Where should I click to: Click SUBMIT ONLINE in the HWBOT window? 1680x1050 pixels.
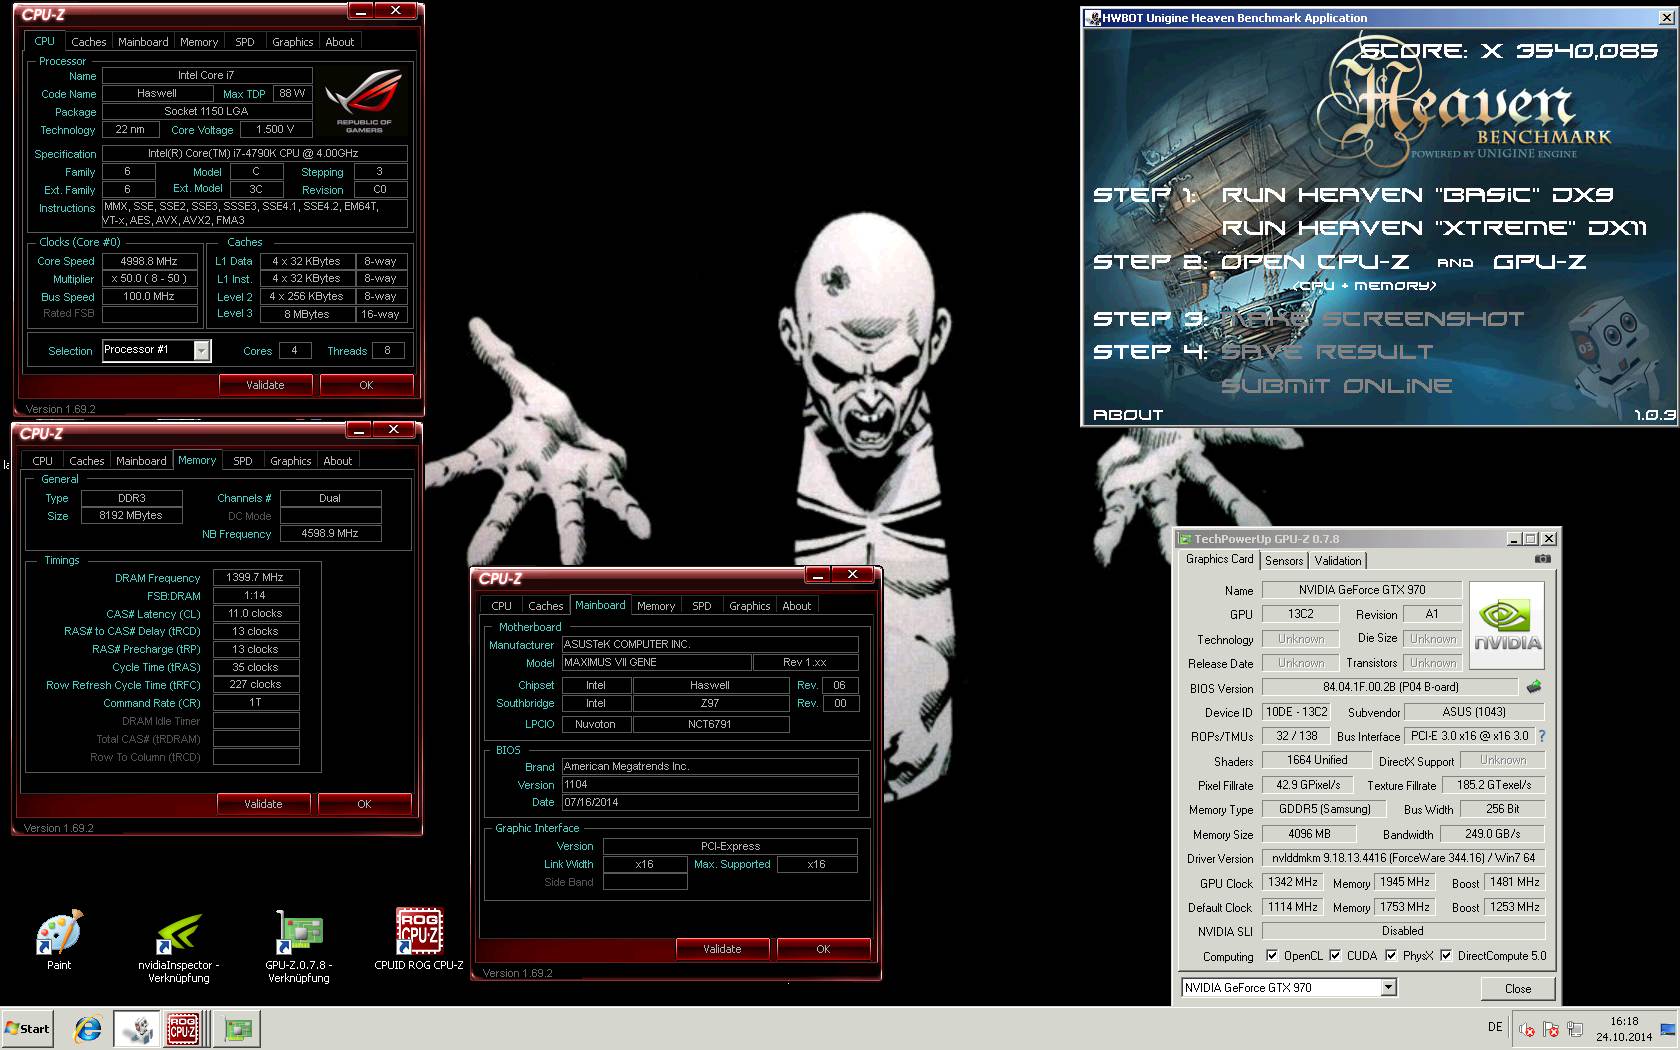point(1337,386)
